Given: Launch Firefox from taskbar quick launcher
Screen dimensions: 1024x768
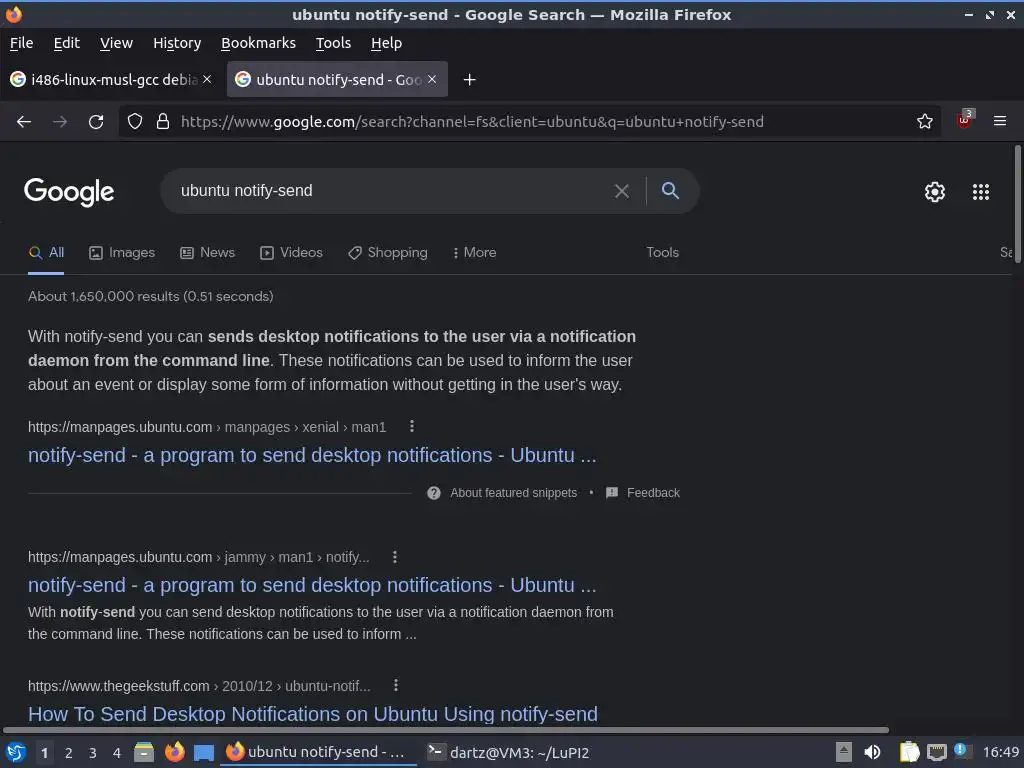Looking at the screenshot, I should 174,752.
